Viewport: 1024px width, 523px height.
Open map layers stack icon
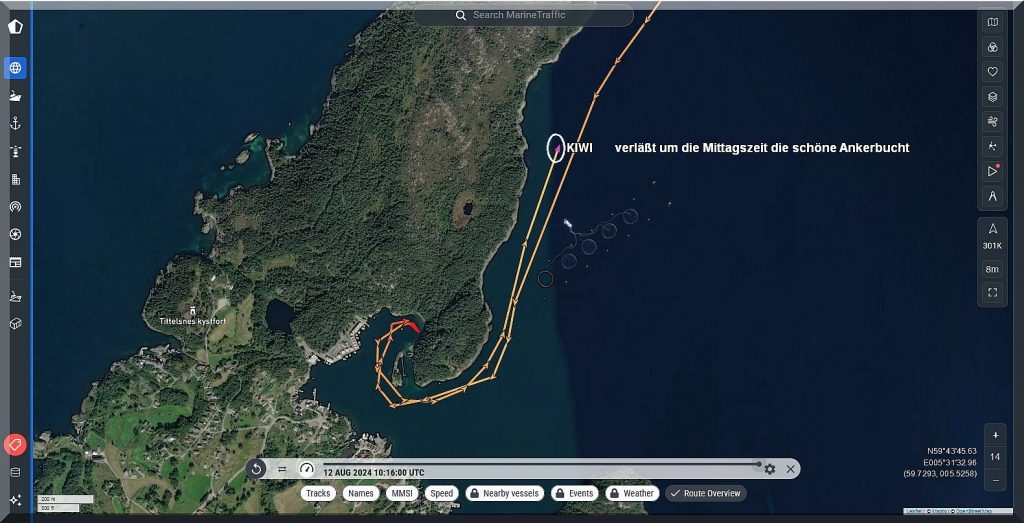tap(992, 97)
